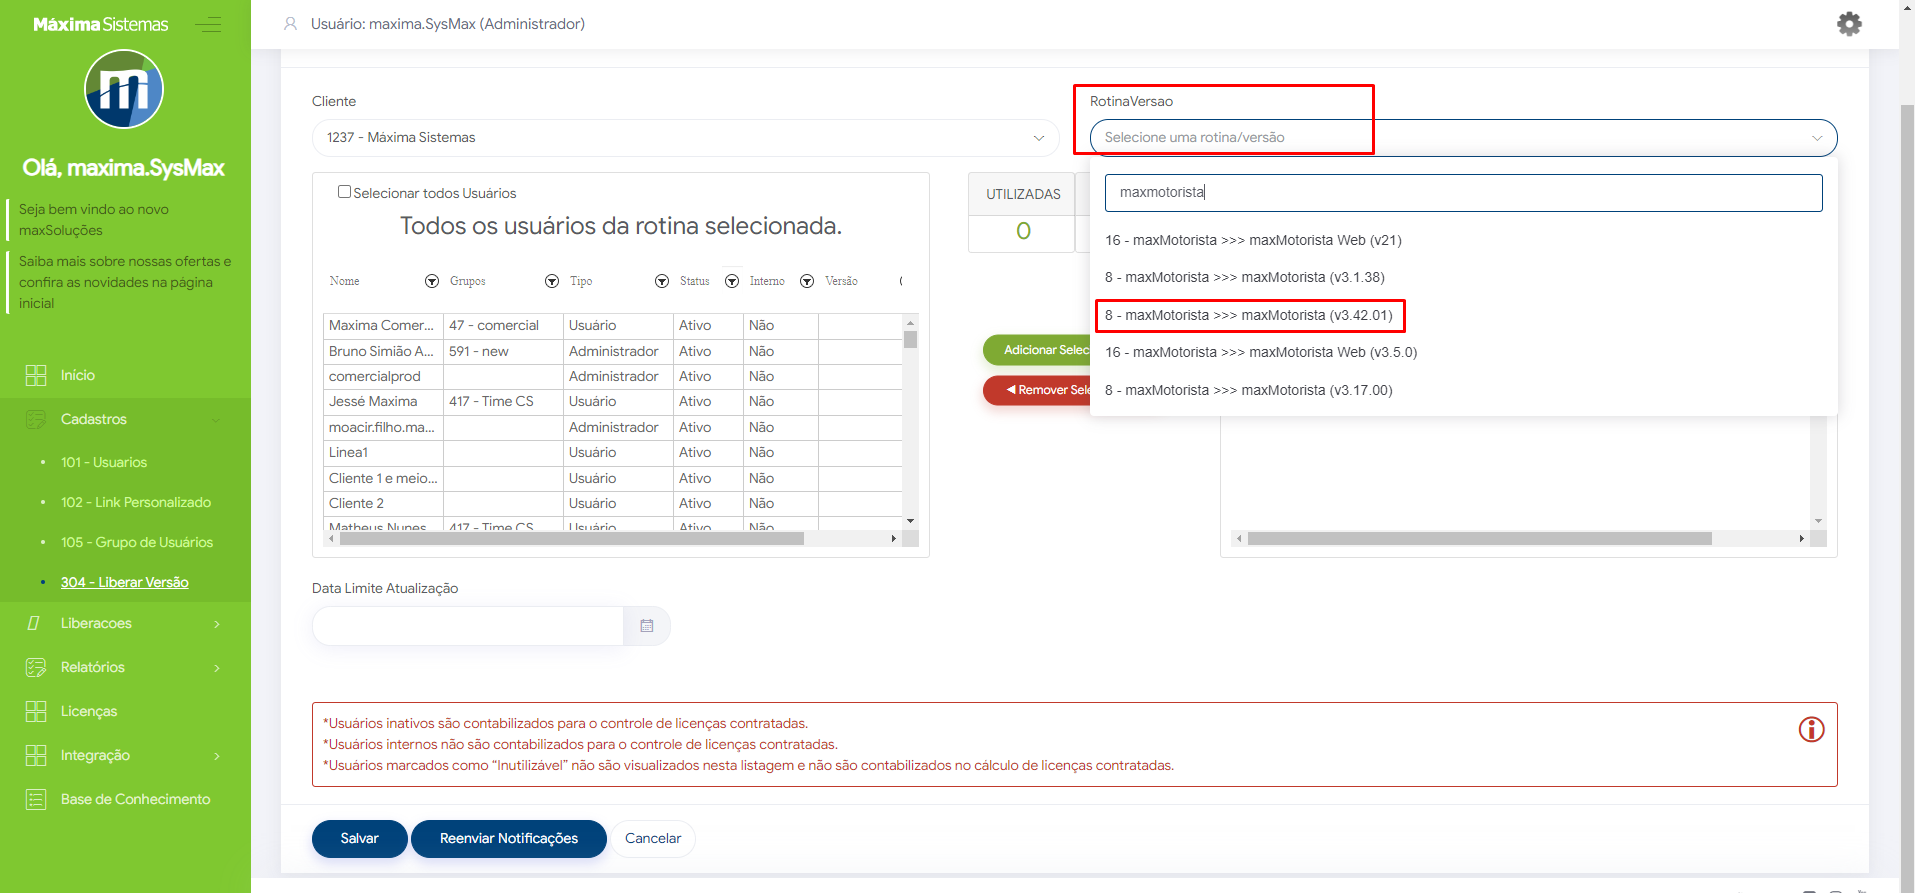1915x893 pixels.
Task: Filter the Grupos column
Action: 552,282
